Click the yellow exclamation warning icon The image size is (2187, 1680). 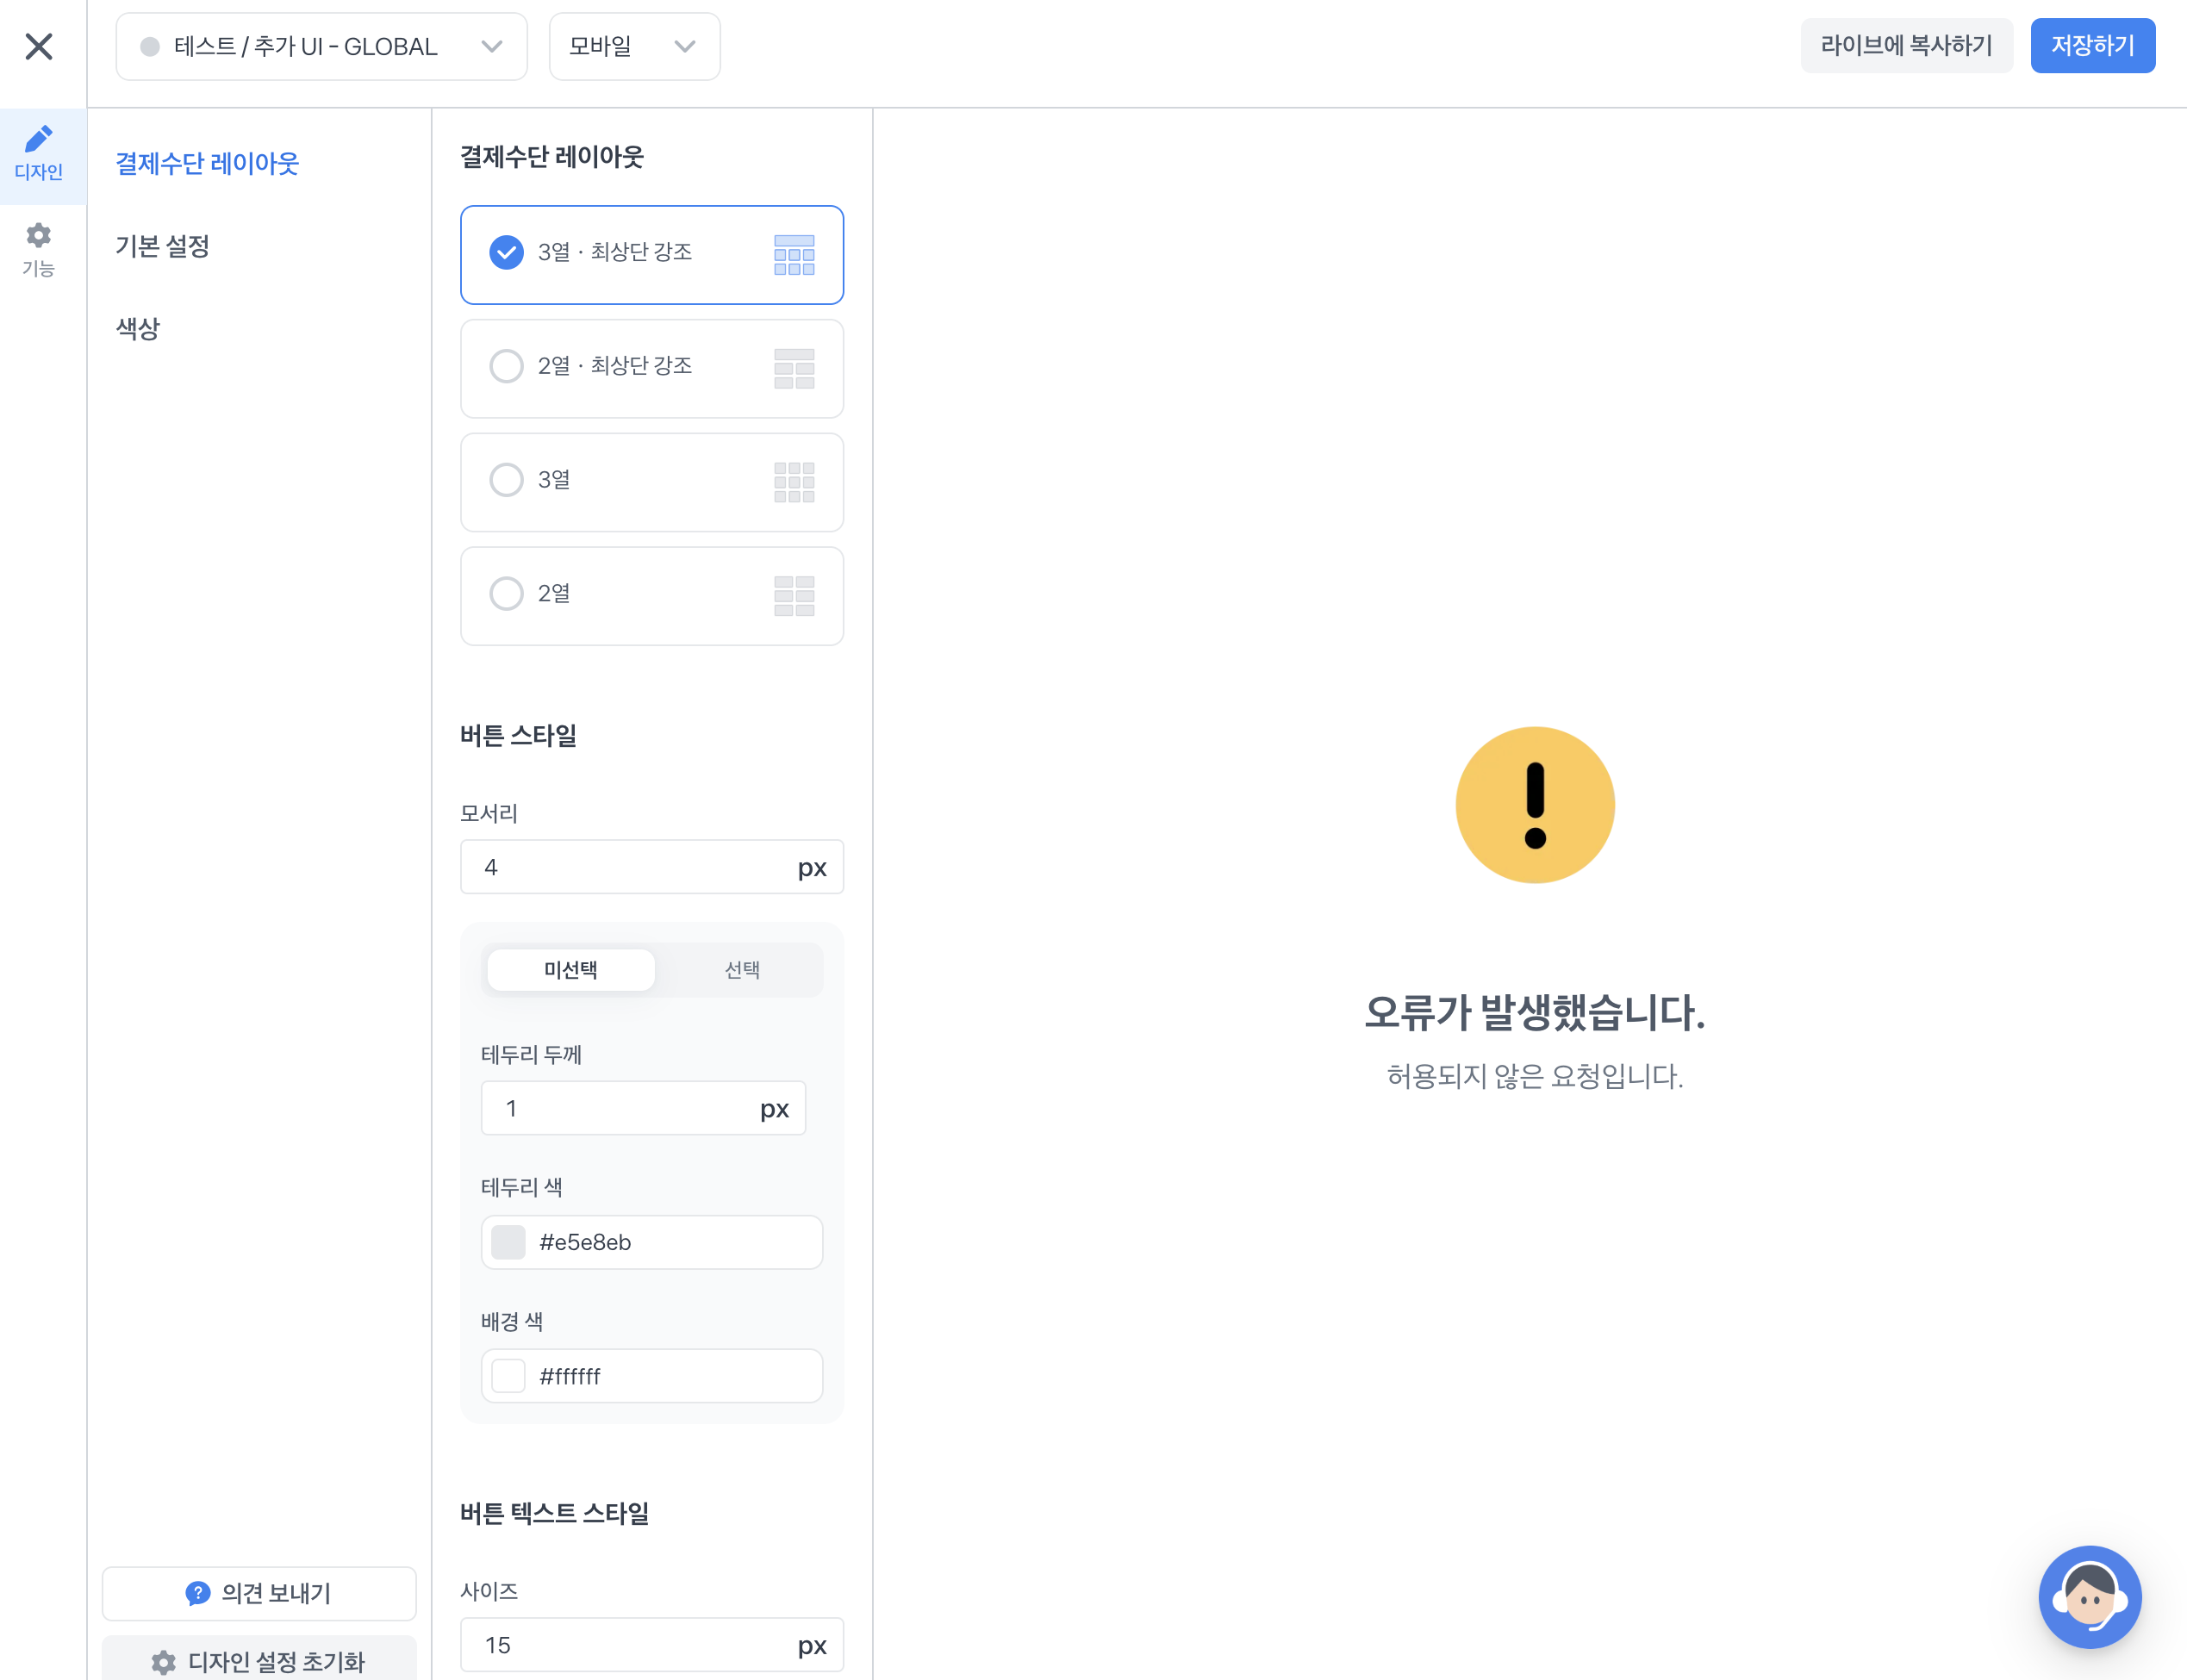[x=1535, y=805]
